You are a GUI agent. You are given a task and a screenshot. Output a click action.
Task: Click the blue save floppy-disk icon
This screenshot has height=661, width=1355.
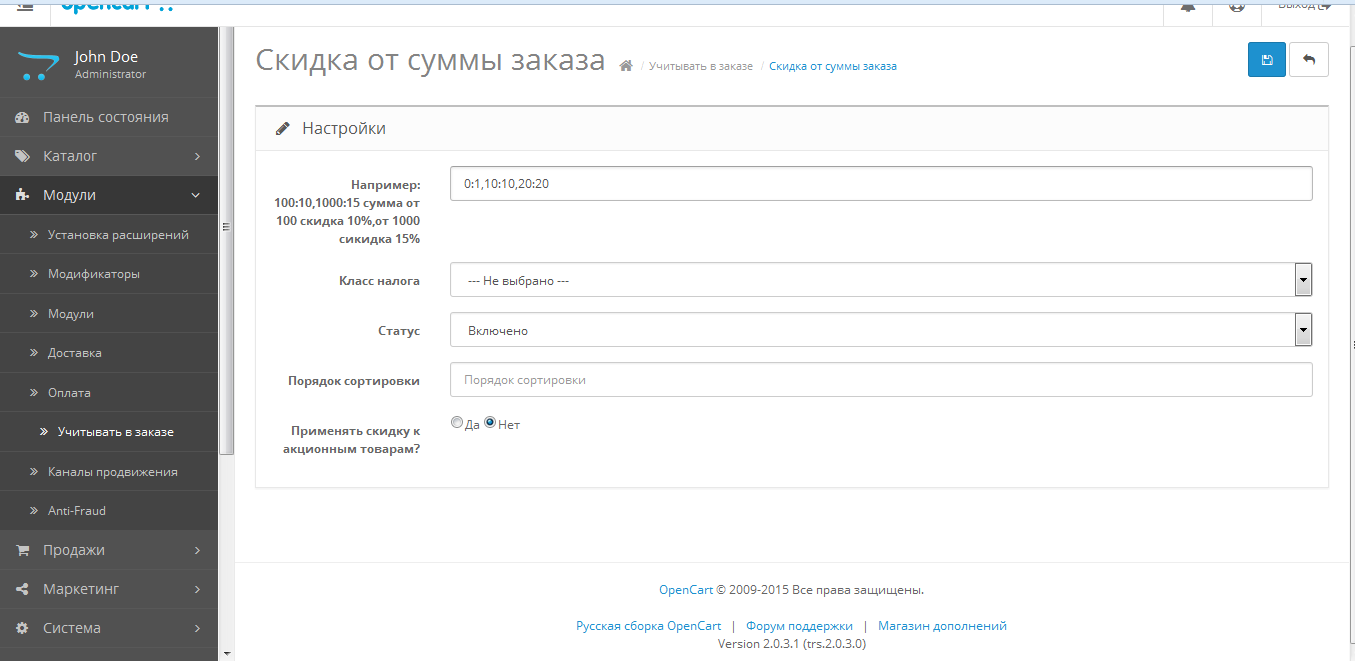pyautogui.click(x=1267, y=60)
